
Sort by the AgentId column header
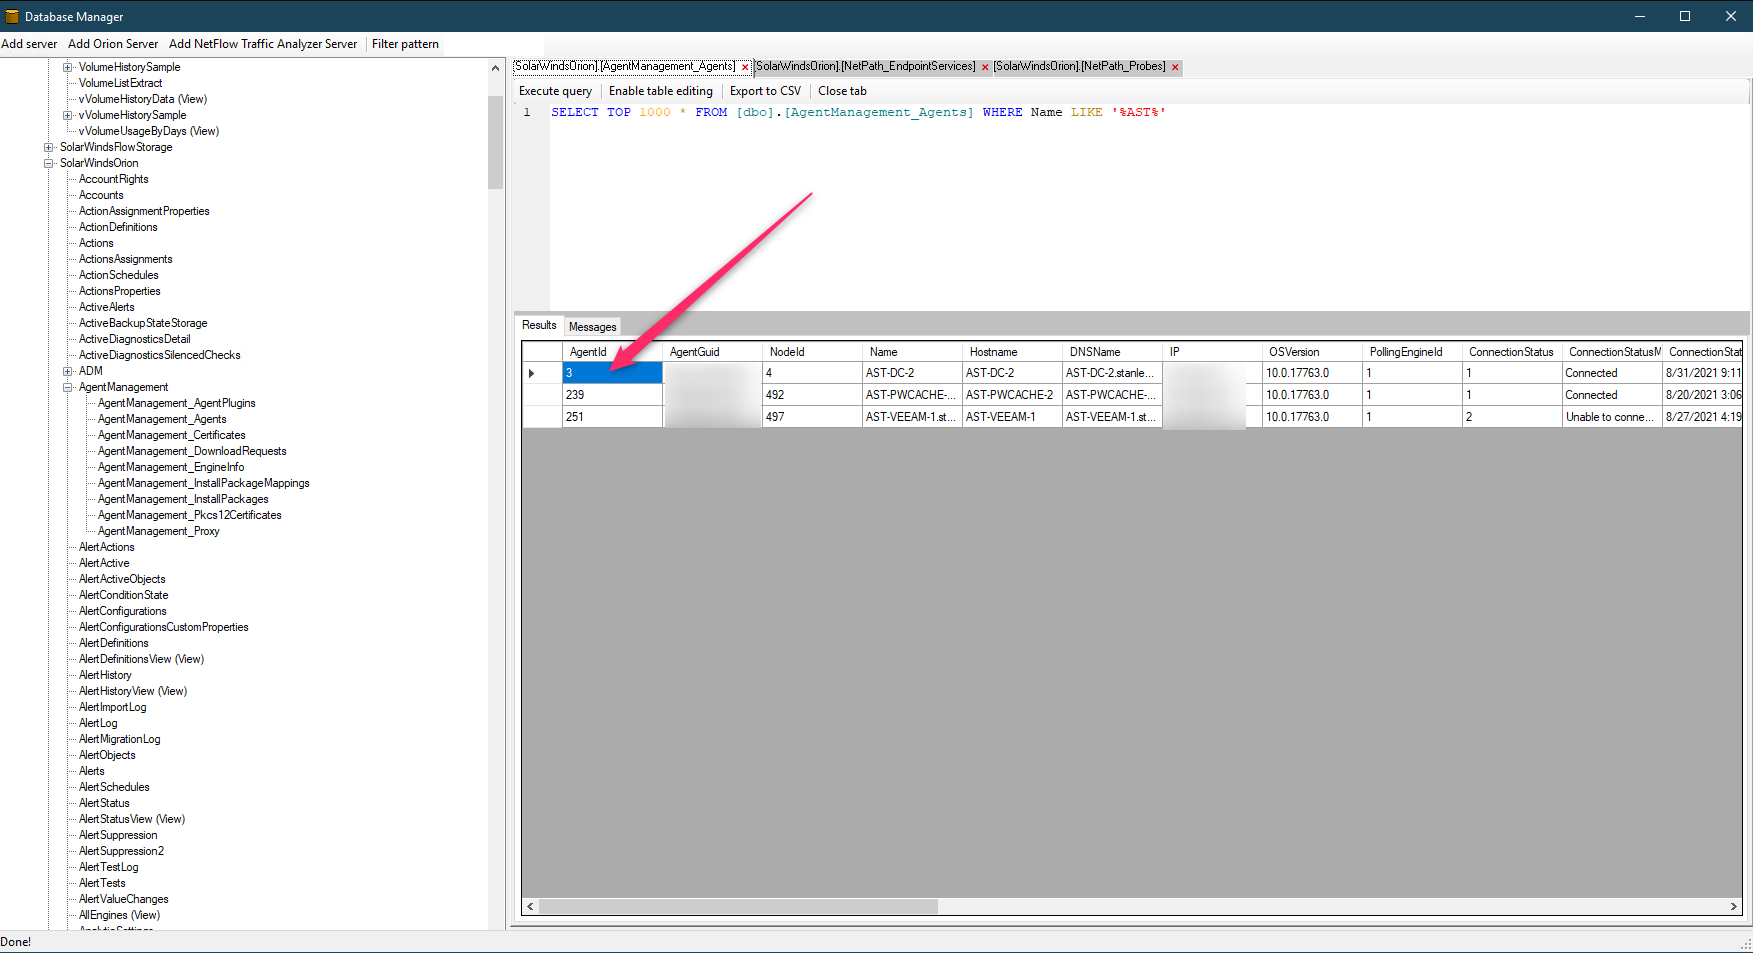tap(612, 352)
